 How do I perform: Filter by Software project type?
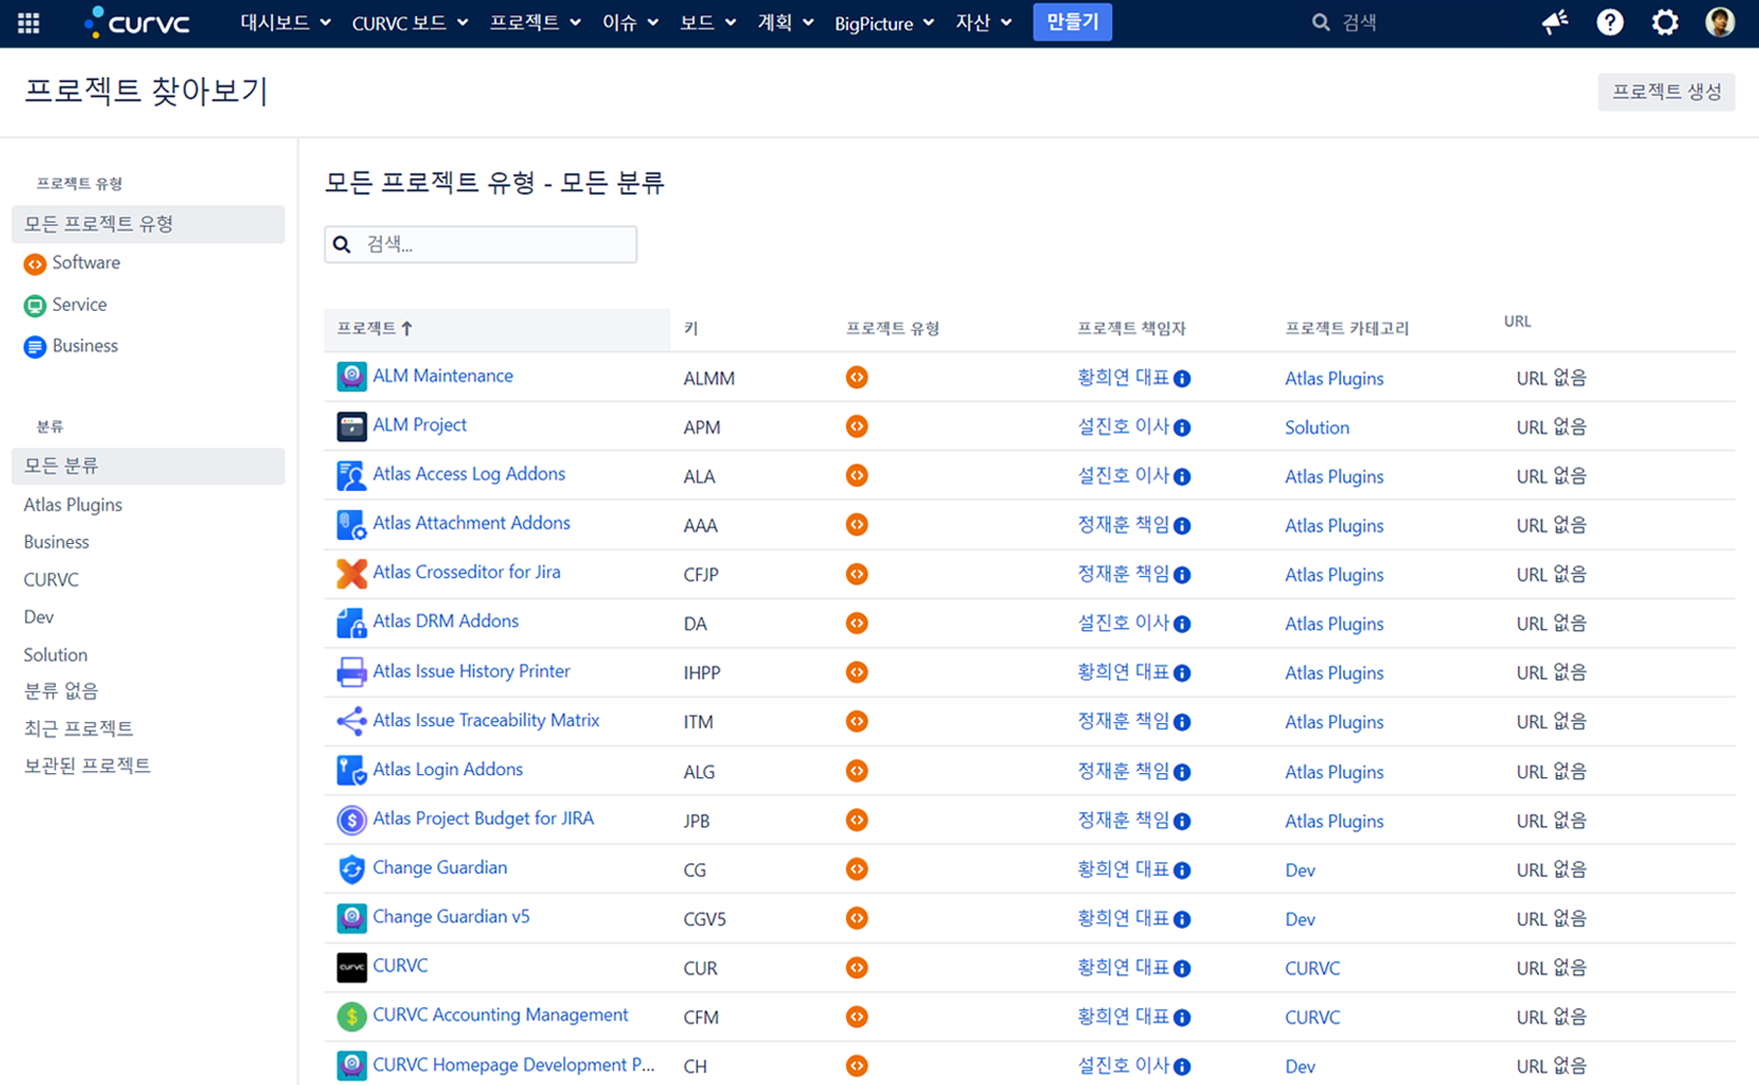tap(86, 263)
